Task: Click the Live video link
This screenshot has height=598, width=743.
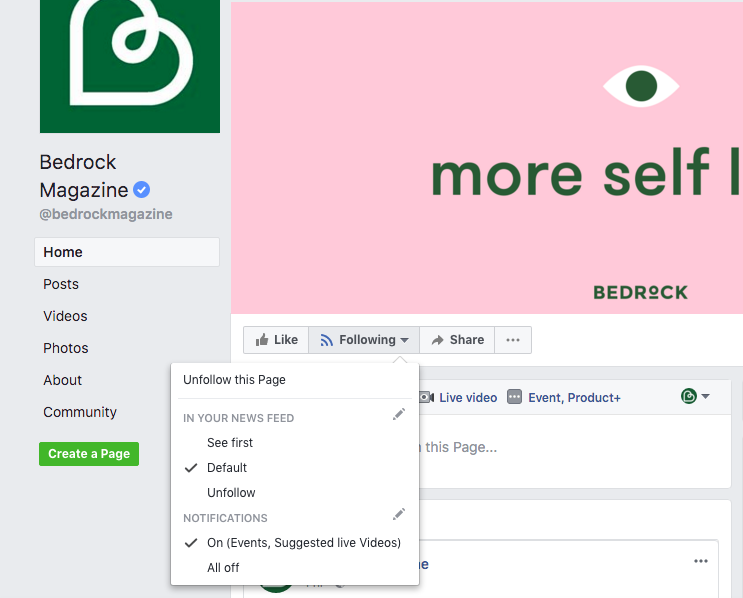Action: (x=468, y=398)
